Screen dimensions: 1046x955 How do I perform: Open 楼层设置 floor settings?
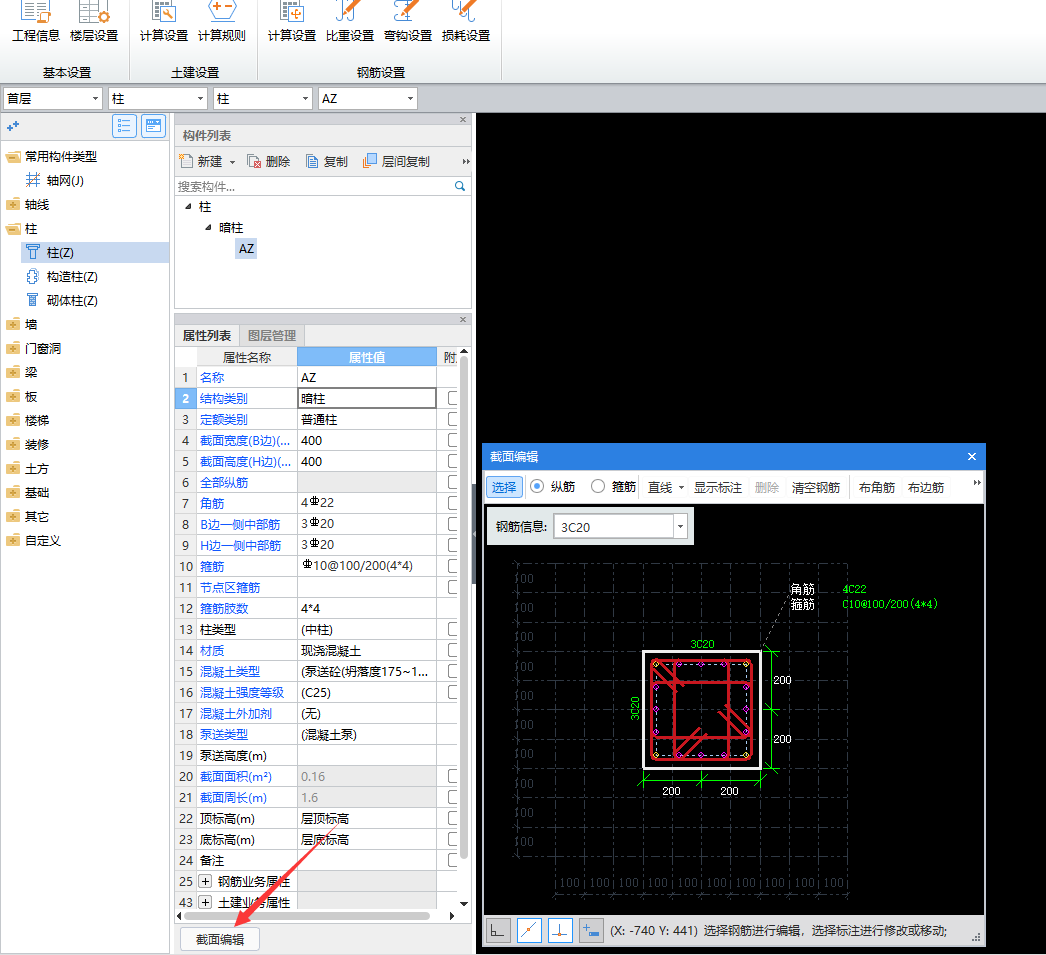pos(94,22)
